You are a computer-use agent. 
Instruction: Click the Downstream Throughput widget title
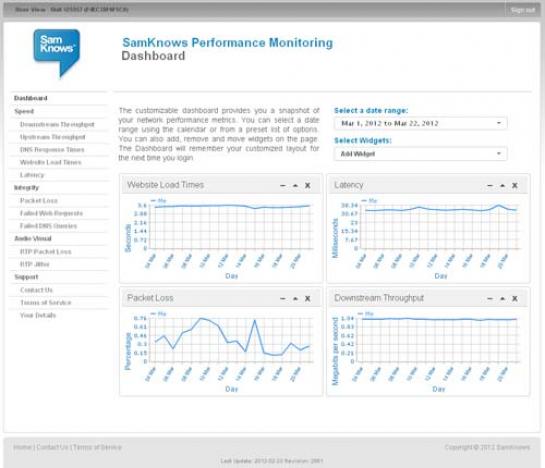(379, 298)
